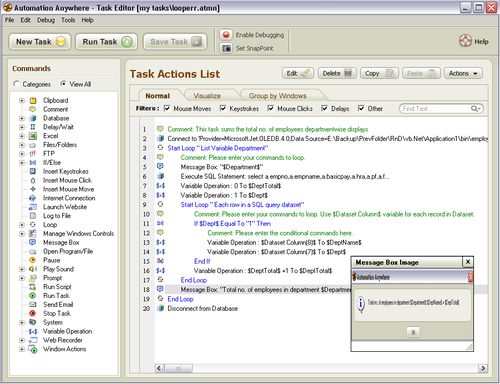Expand the Excel tree node
The image size is (500, 384).
22,136
